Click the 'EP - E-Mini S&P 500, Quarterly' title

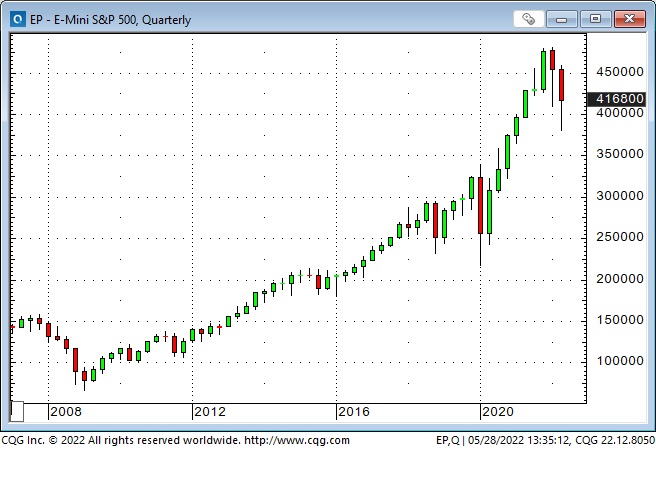(x=110, y=20)
